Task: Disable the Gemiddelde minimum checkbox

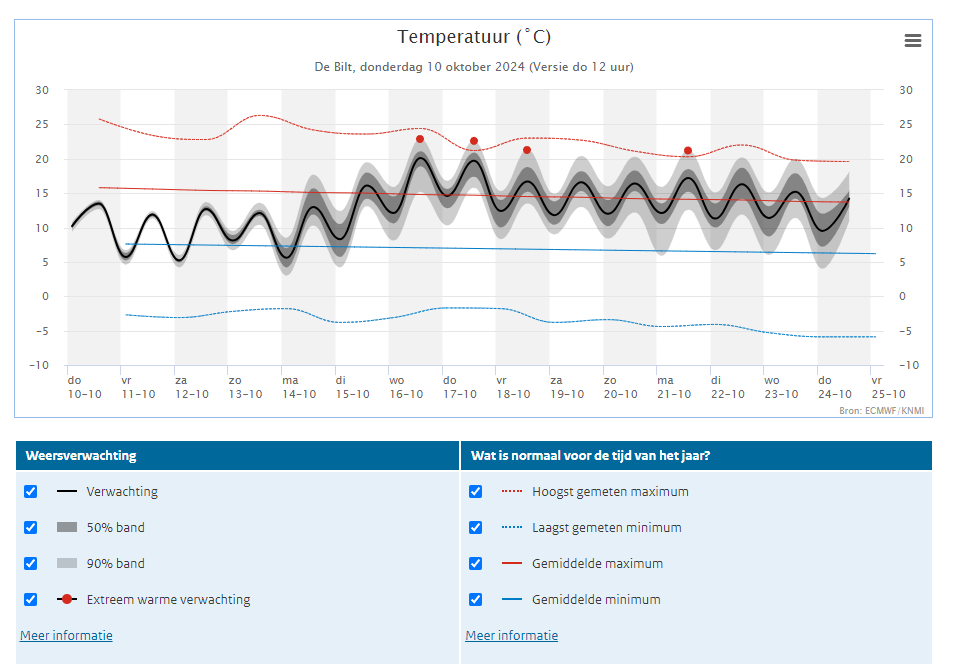Action: coord(476,599)
